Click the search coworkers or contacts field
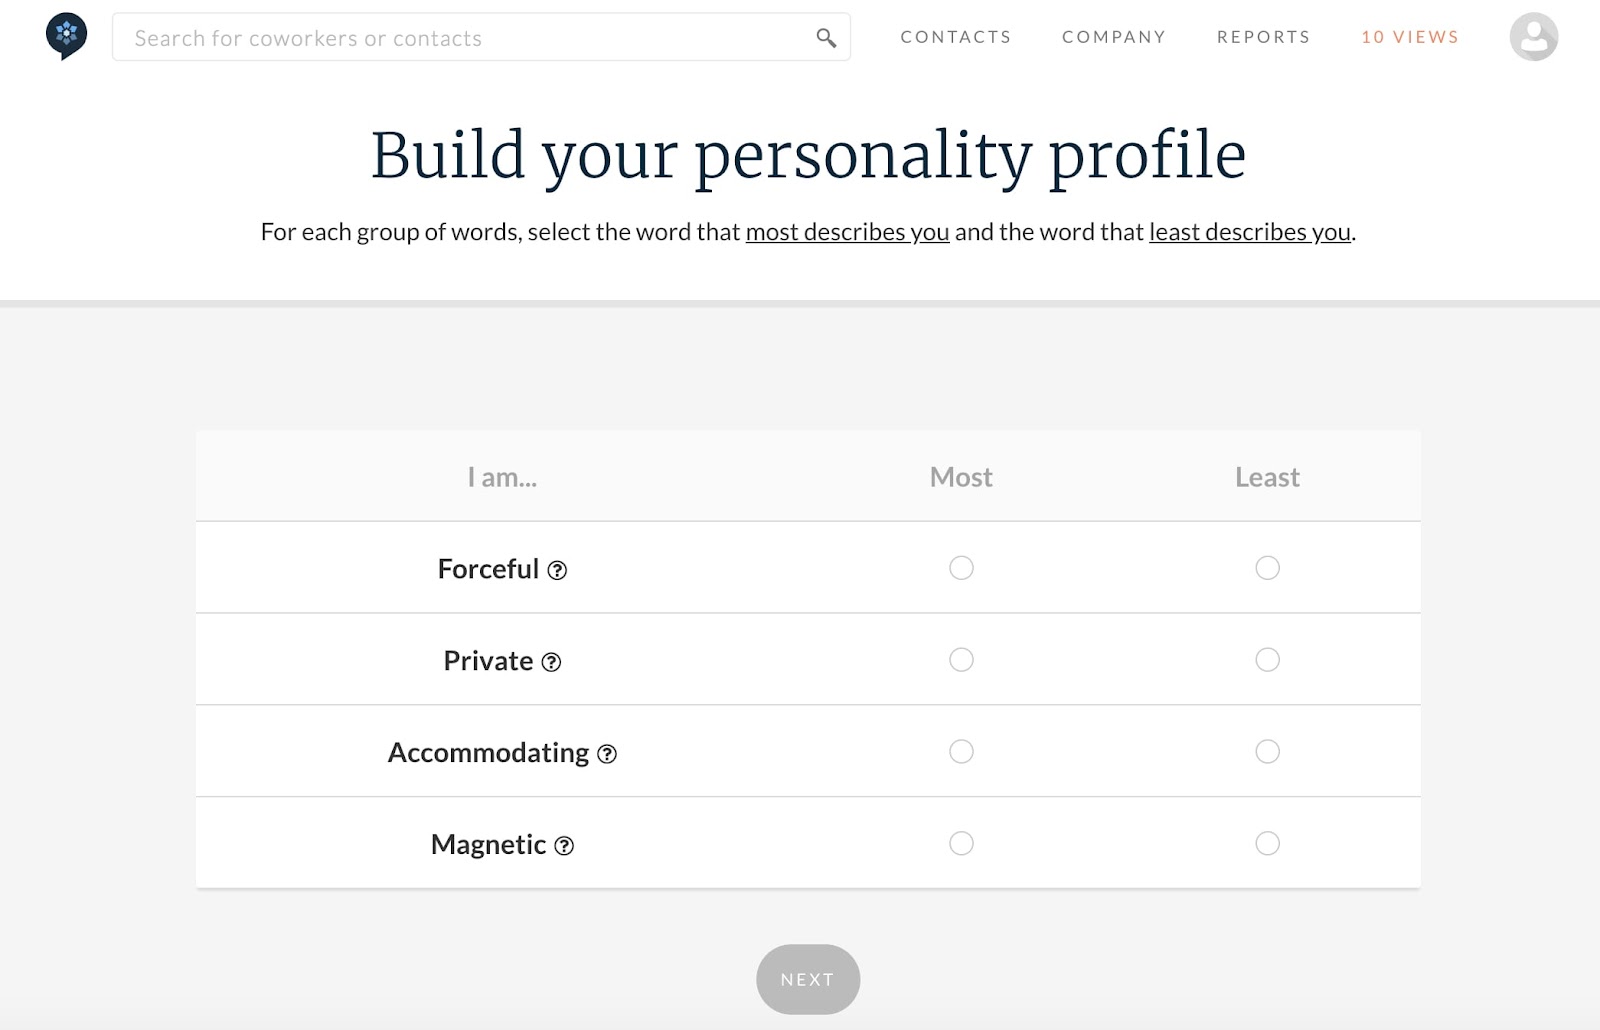 point(400,37)
